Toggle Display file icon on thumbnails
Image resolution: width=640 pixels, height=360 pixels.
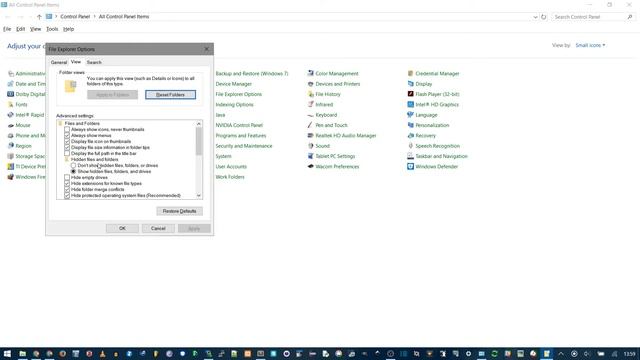click(x=67, y=141)
